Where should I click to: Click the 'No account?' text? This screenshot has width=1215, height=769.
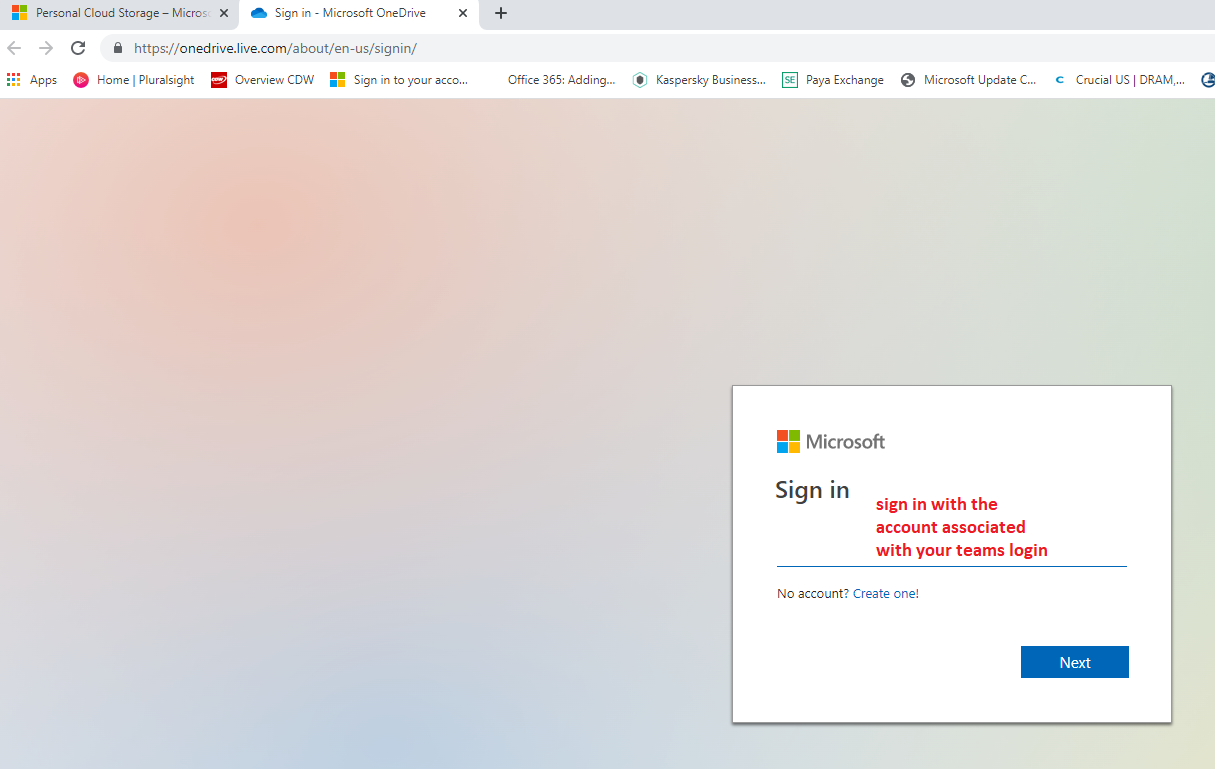pyautogui.click(x=813, y=594)
